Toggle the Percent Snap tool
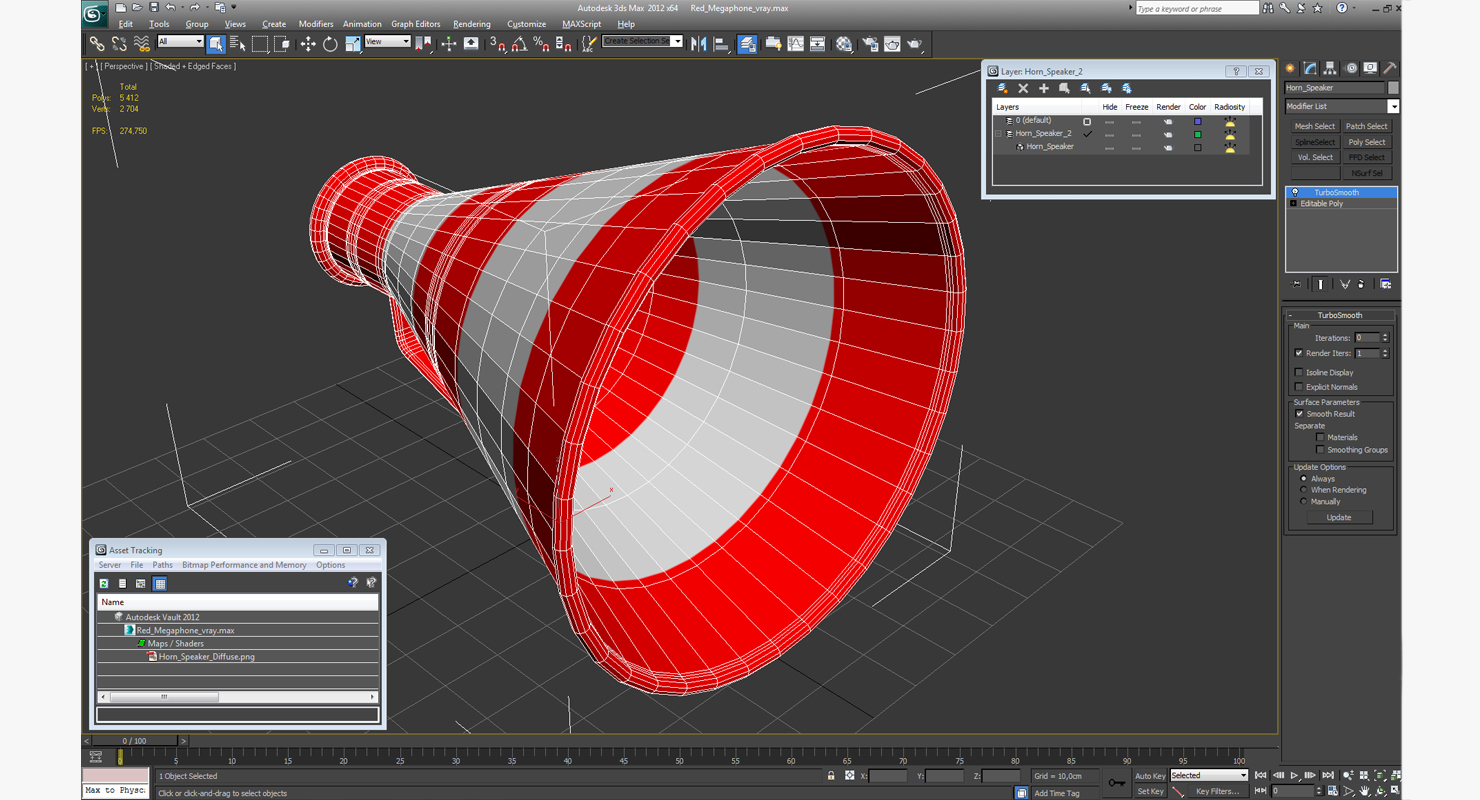The image size is (1480, 800). 541,44
